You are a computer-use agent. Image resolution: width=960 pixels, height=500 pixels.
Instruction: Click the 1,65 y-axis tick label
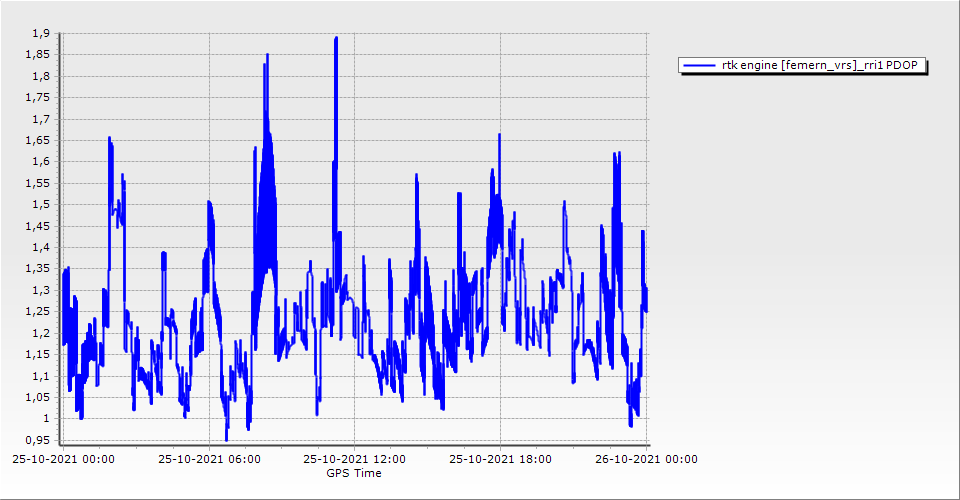(x=37, y=141)
